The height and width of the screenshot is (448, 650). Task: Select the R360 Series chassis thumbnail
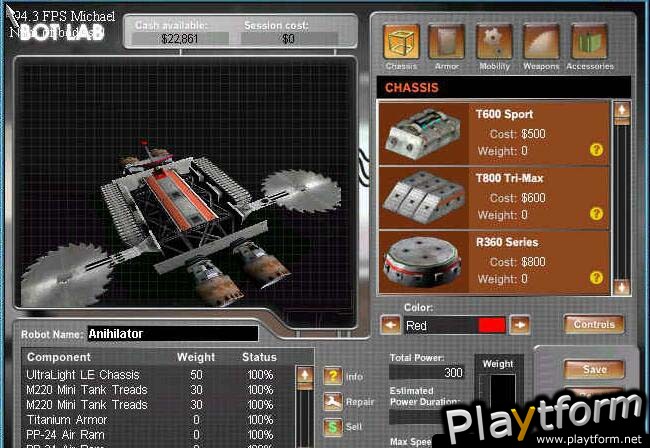[423, 262]
